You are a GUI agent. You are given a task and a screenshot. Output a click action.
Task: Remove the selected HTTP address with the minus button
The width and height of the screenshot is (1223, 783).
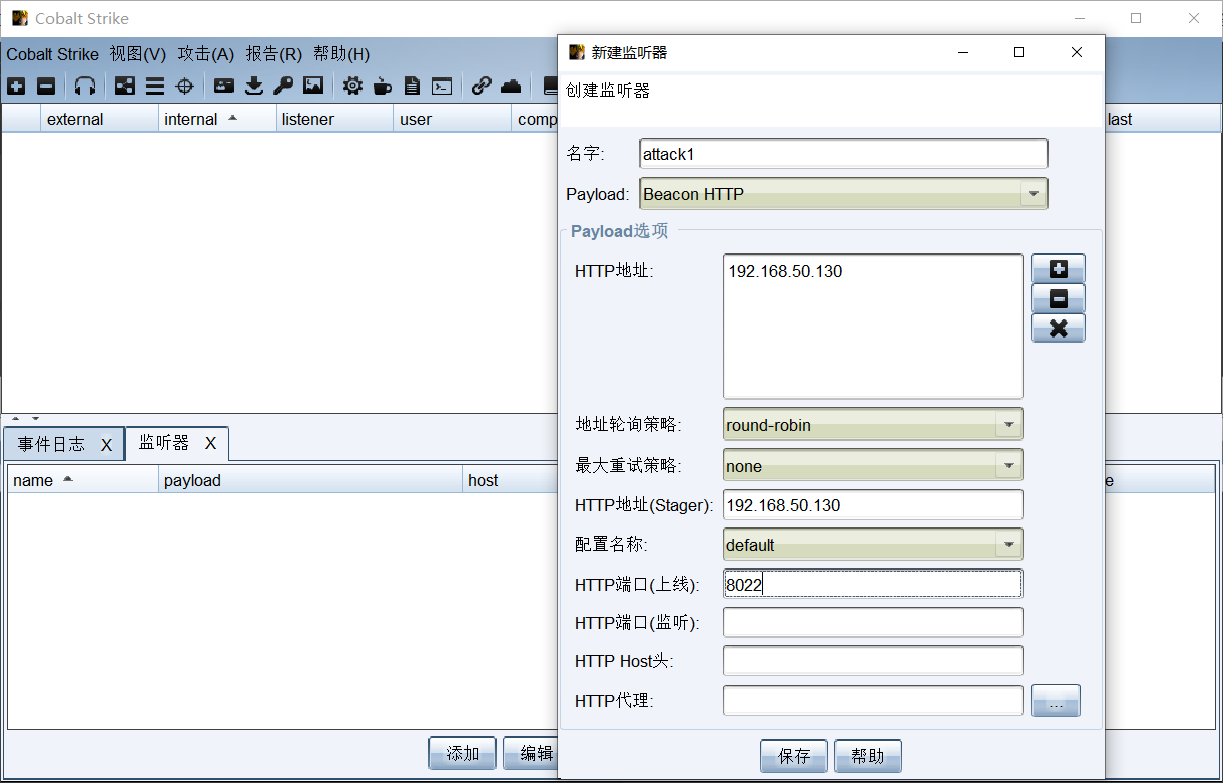[x=1059, y=298]
